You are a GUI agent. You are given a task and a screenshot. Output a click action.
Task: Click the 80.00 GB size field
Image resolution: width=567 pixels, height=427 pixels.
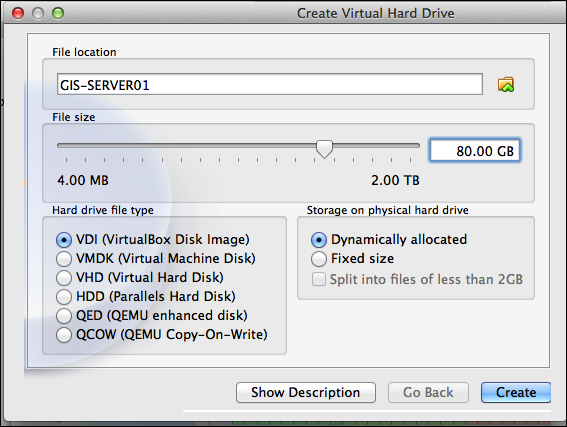[x=475, y=150]
